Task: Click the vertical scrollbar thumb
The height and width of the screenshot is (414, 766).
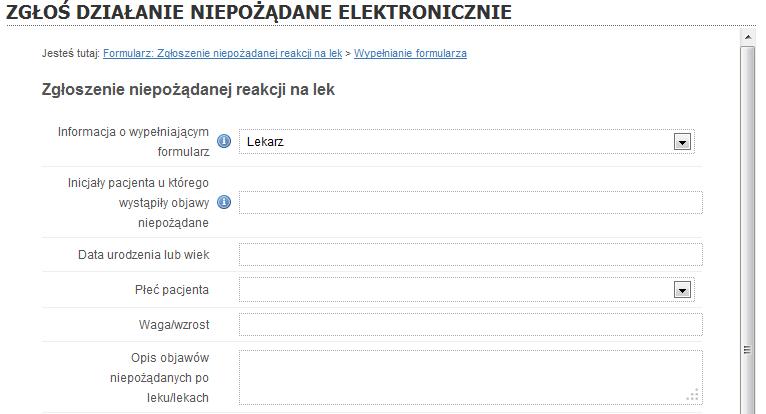Action: 747,230
